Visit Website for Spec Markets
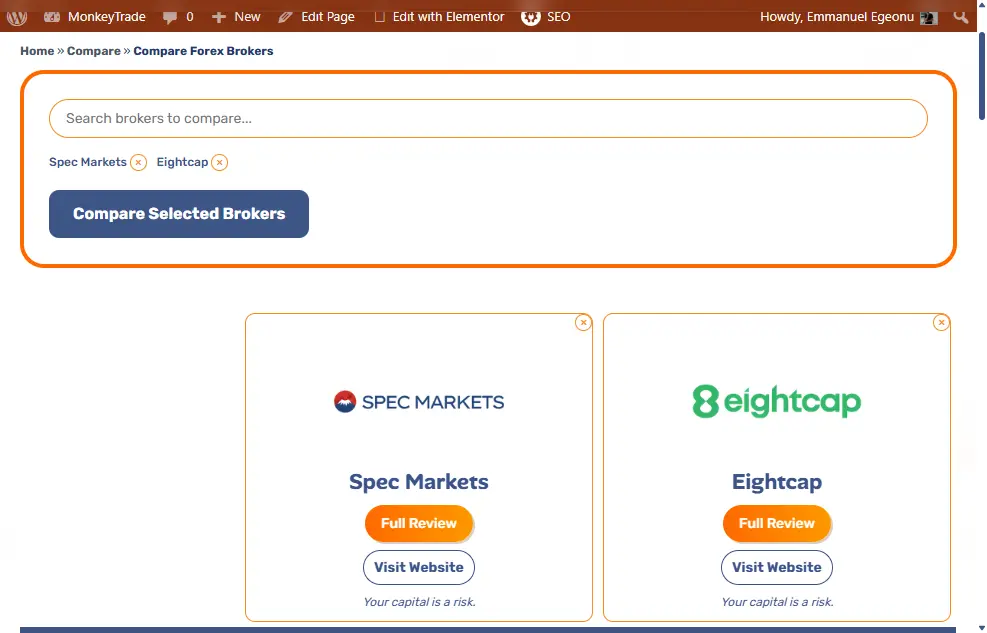Viewport: 987px width, 633px height. coord(419,568)
